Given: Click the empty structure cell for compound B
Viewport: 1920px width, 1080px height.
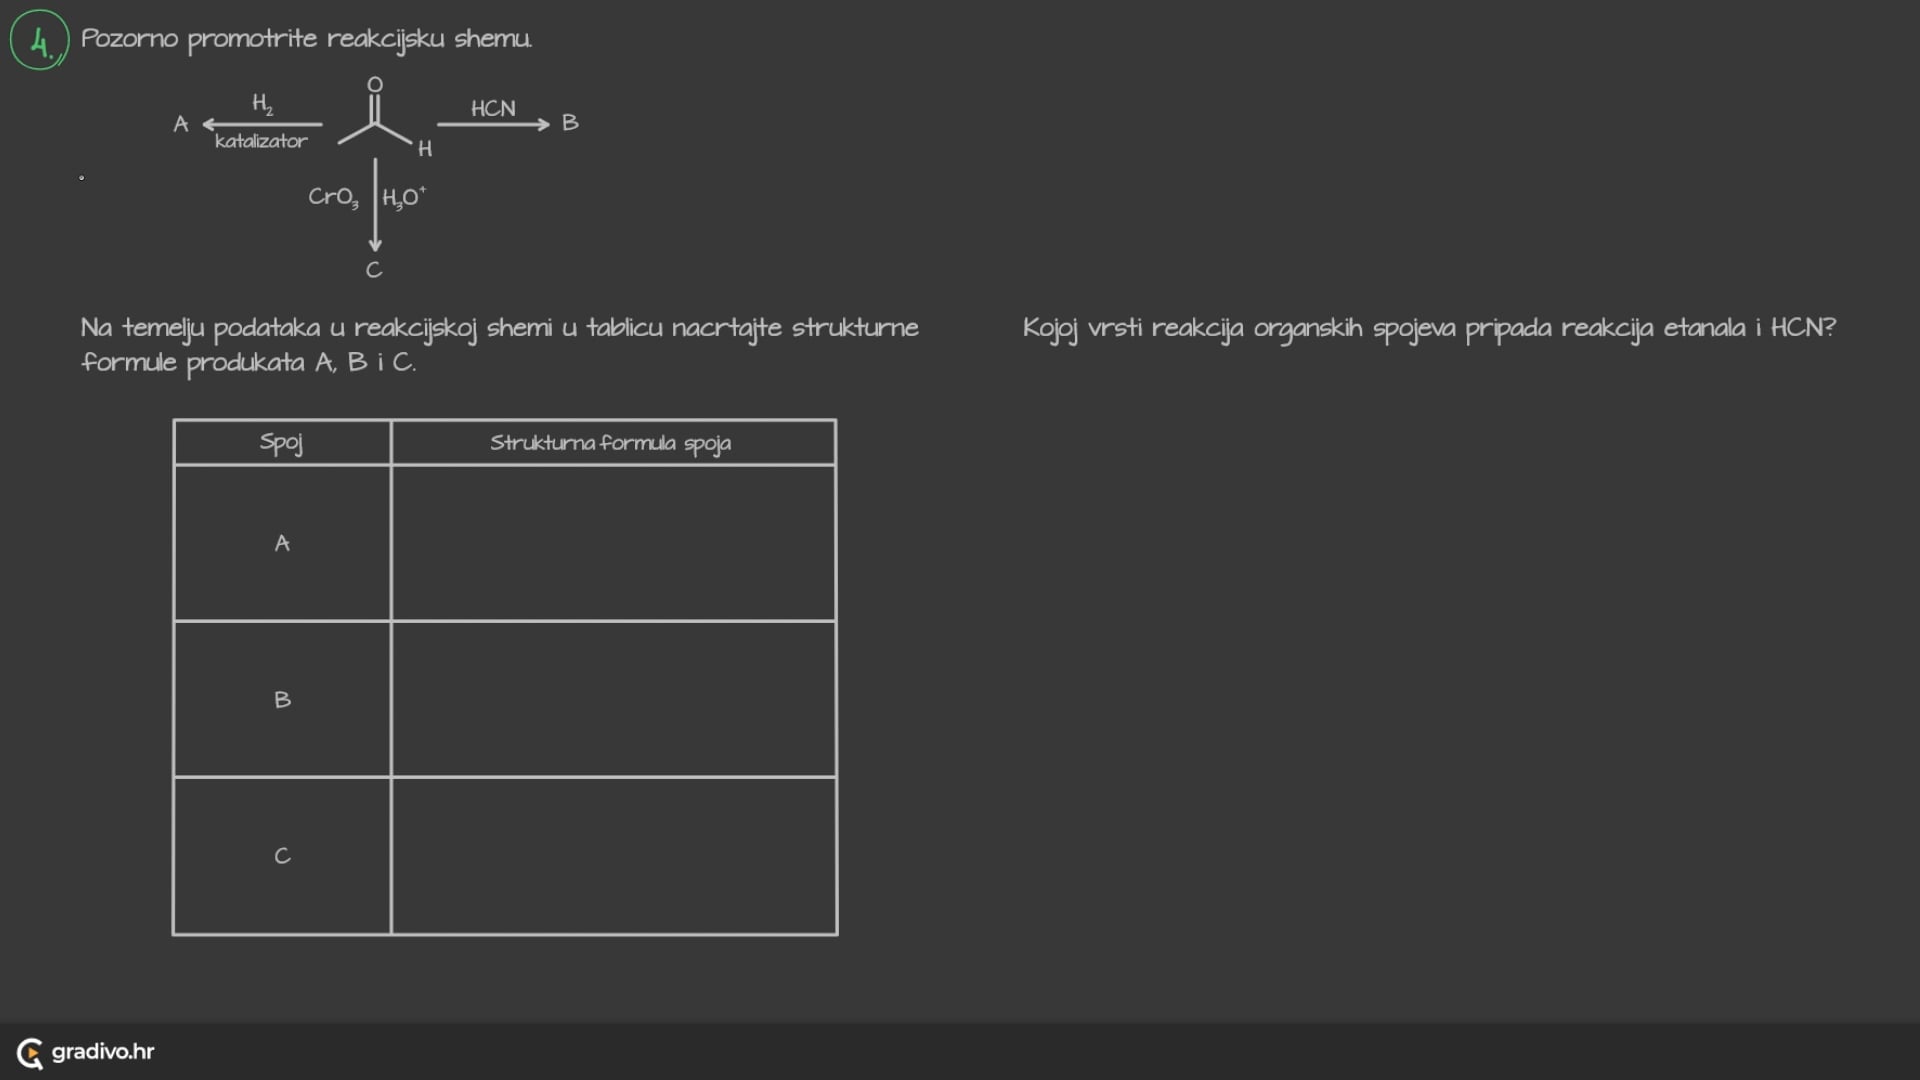Looking at the screenshot, I should click(x=613, y=699).
